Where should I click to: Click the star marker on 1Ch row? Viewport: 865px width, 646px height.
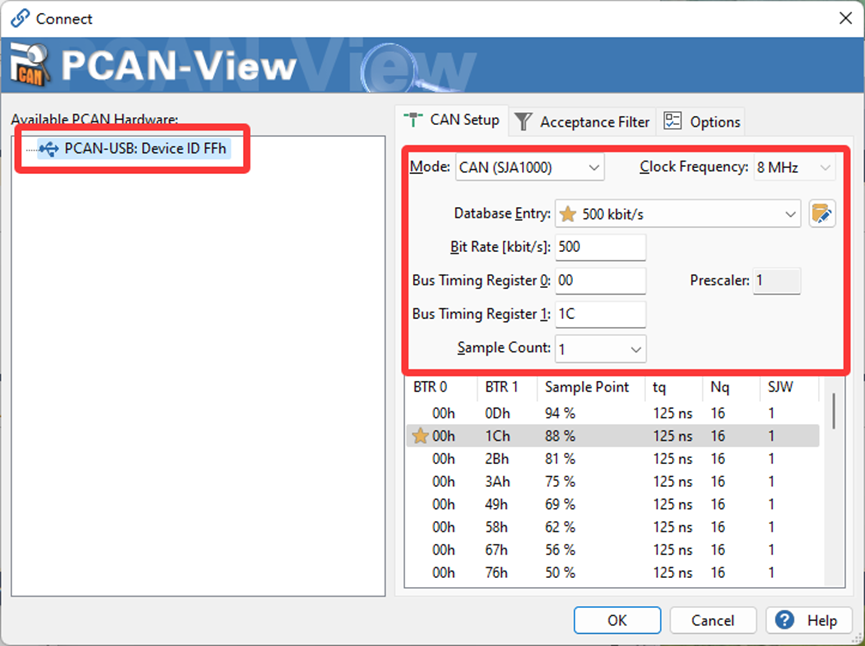click(x=420, y=436)
